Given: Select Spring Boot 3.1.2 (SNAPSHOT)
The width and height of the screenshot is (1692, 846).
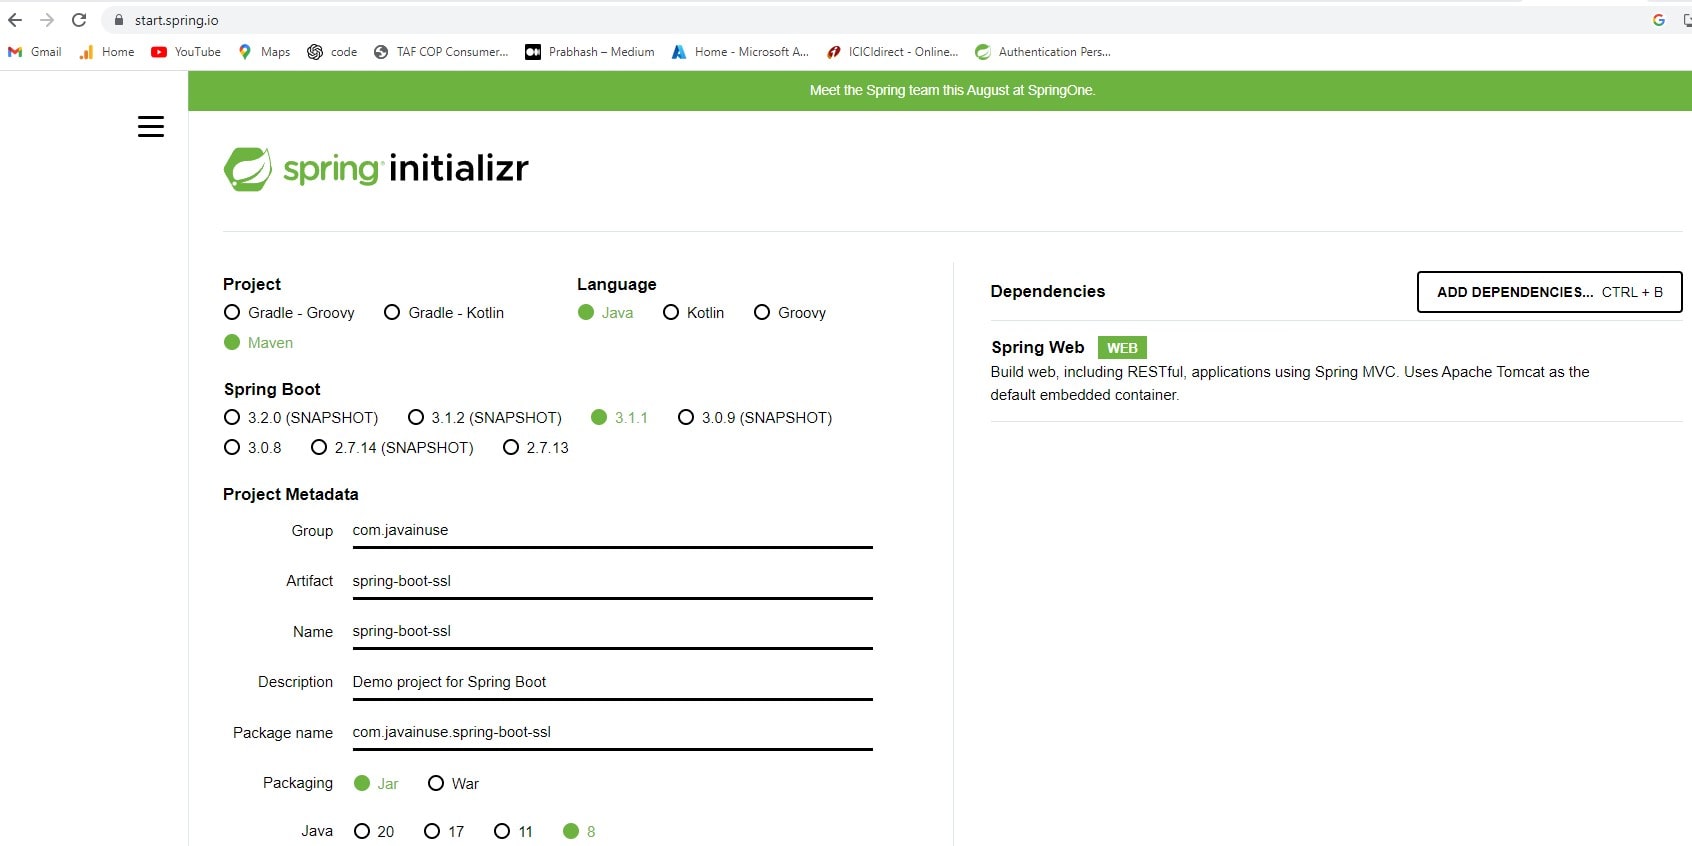Looking at the screenshot, I should tap(484, 418).
